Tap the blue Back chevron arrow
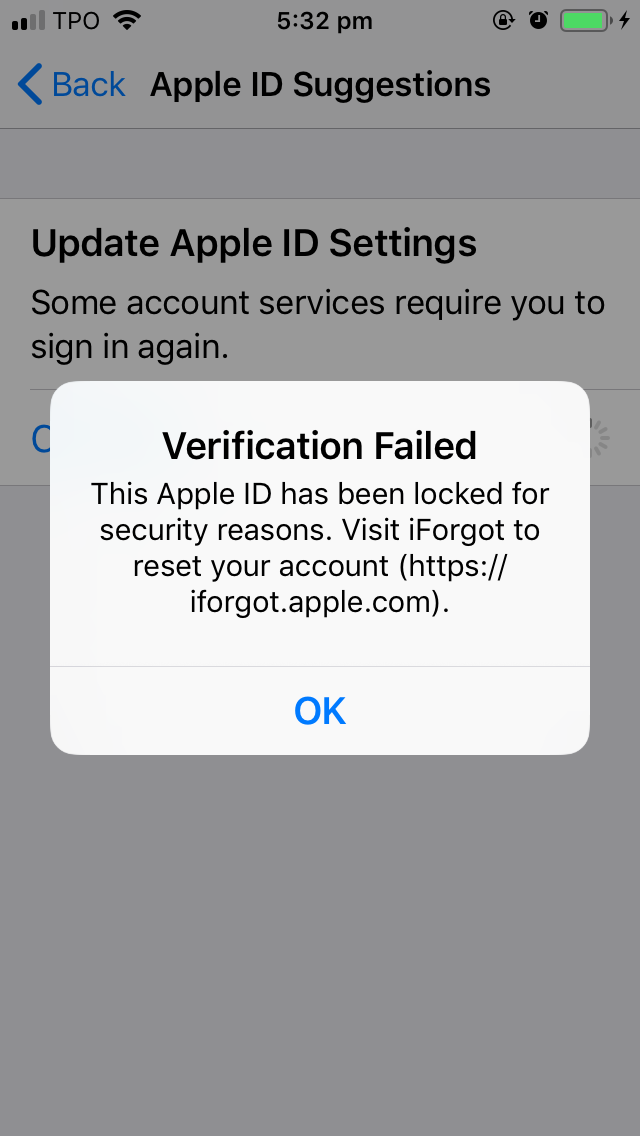Image resolution: width=640 pixels, height=1136 pixels. [x=30, y=84]
